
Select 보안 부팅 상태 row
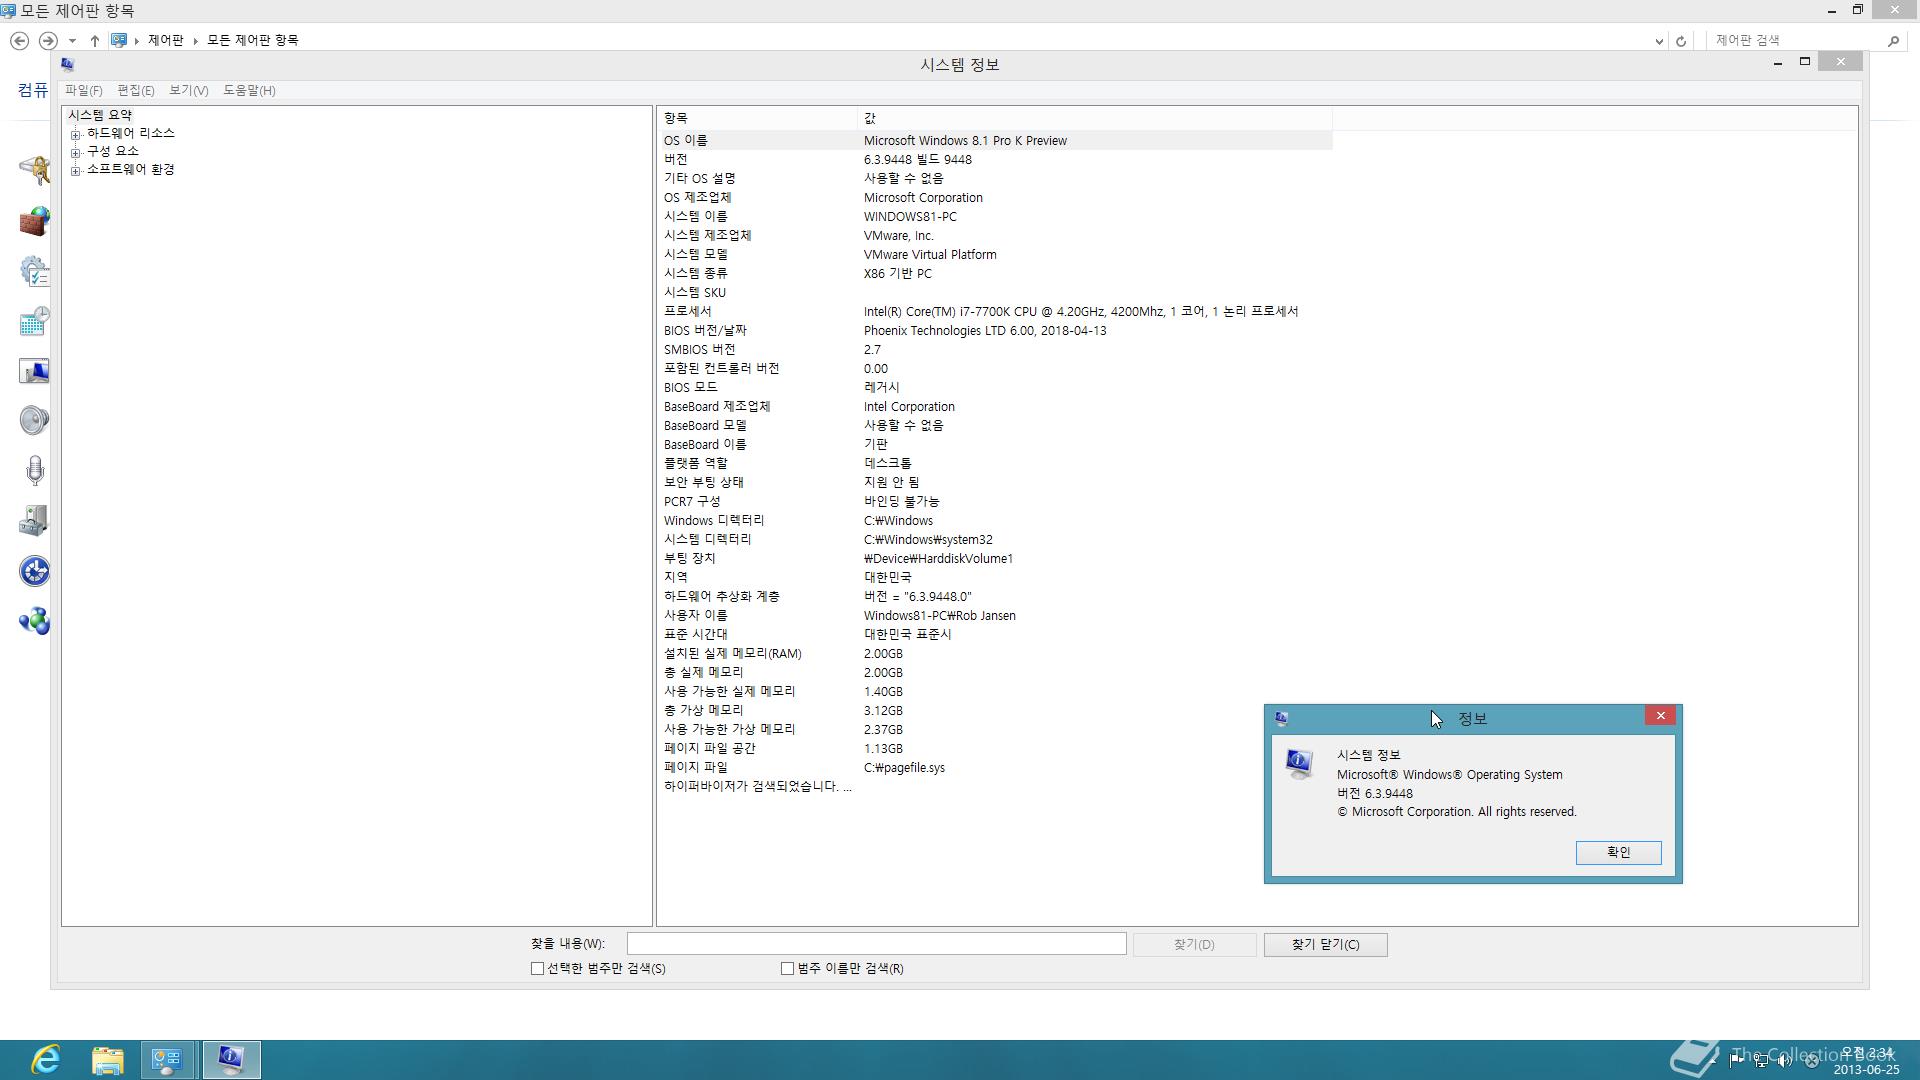click(x=995, y=482)
